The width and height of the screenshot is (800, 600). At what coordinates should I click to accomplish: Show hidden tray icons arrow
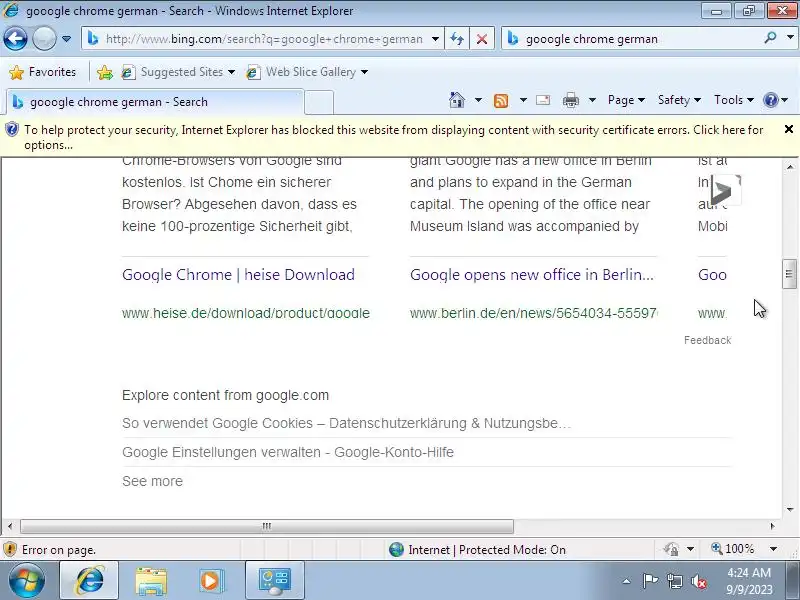pyautogui.click(x=627, y=581)
